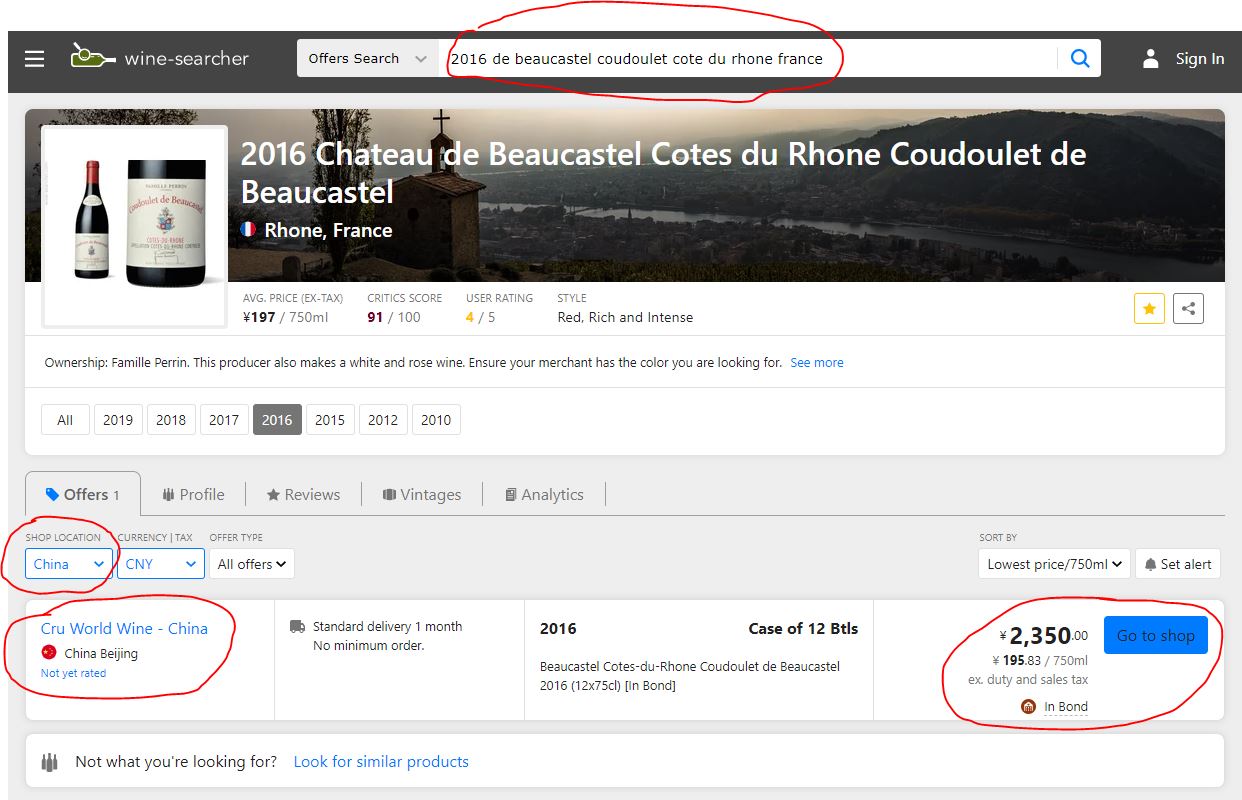Open the hamburger menu
1242x800 pixels.
pyautogui.click(x=35, y=59)
